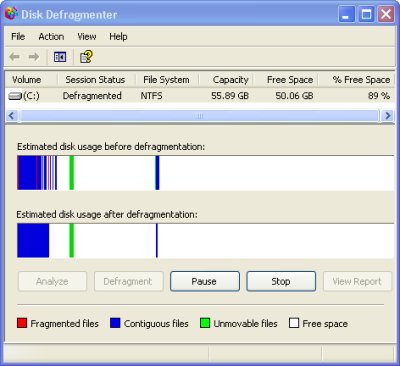Click the Stop button
This screenshot has height=366, width=400.
coord(281,281)
